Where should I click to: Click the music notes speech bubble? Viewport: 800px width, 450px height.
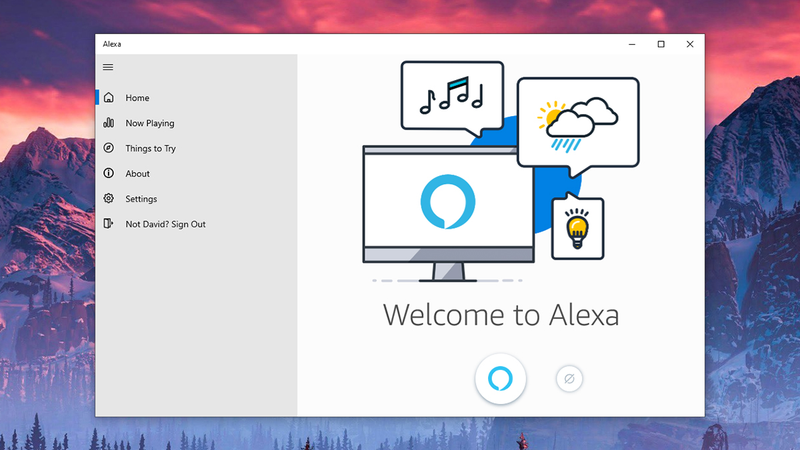pyautogui.click(x=452, y=98)
